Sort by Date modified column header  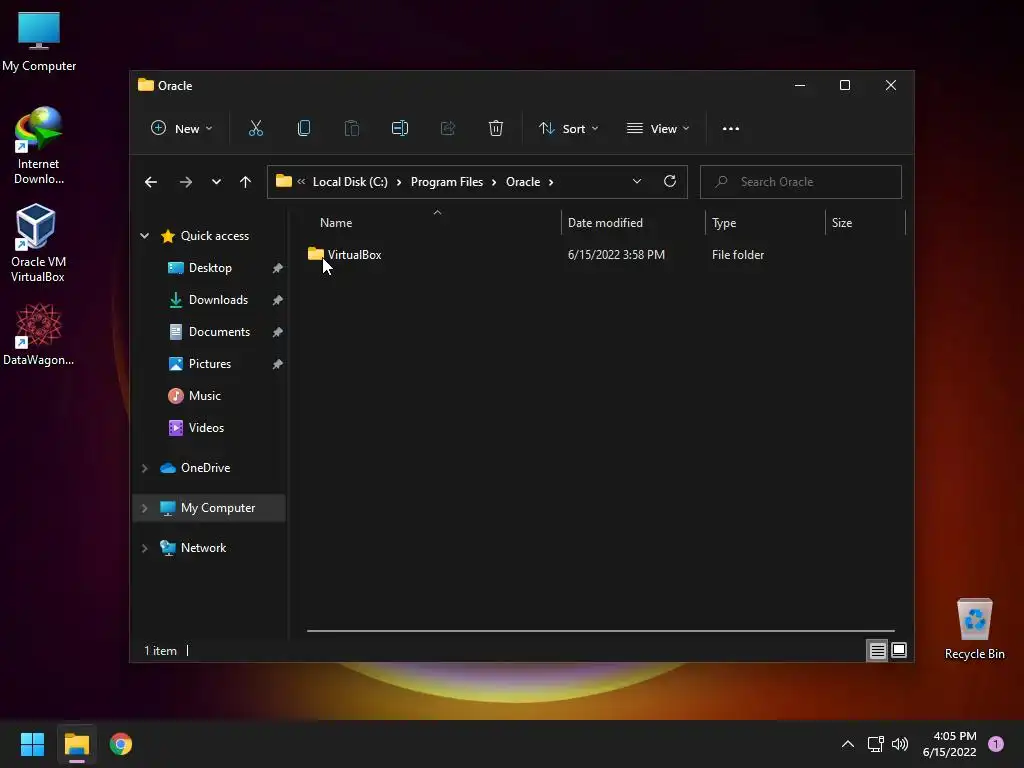pyautogui.click(x=605, y=223)
